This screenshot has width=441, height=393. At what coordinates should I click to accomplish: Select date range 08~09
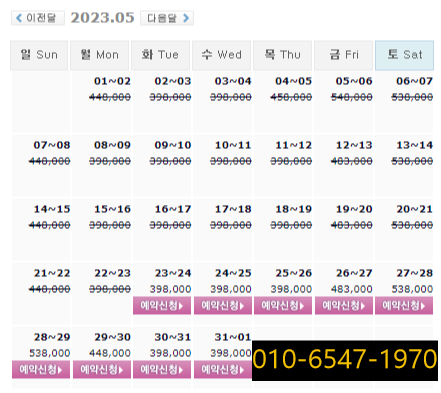coord(112,145)
